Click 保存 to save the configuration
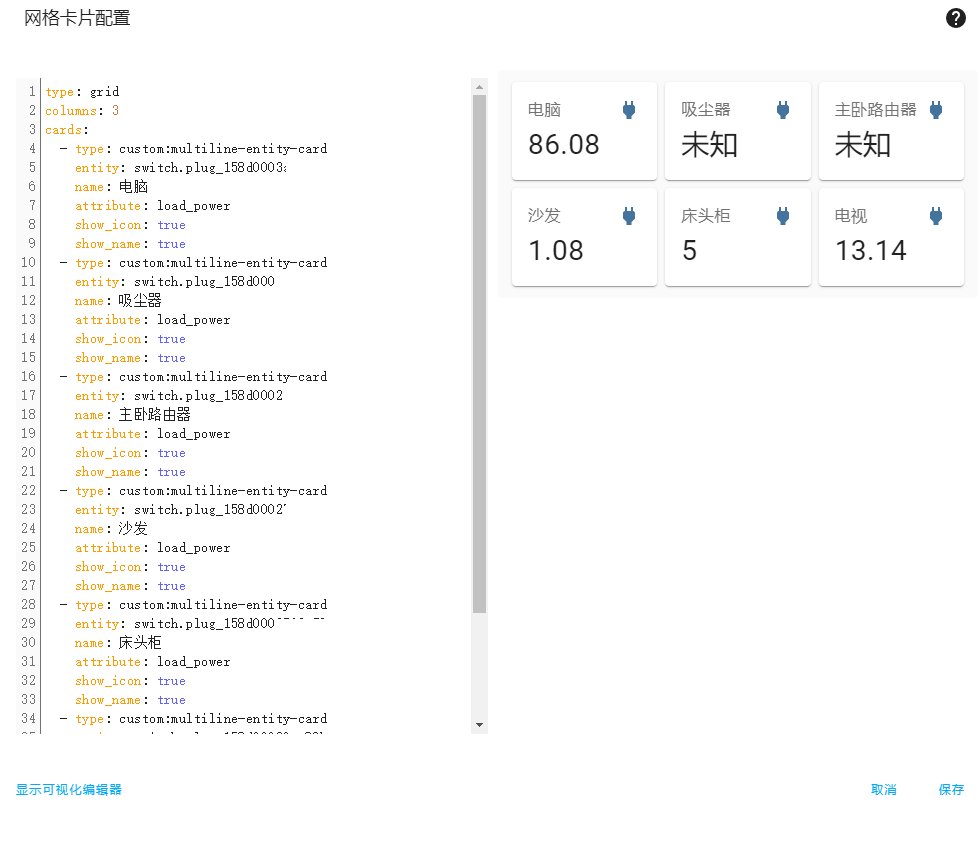 pos(950,789)
